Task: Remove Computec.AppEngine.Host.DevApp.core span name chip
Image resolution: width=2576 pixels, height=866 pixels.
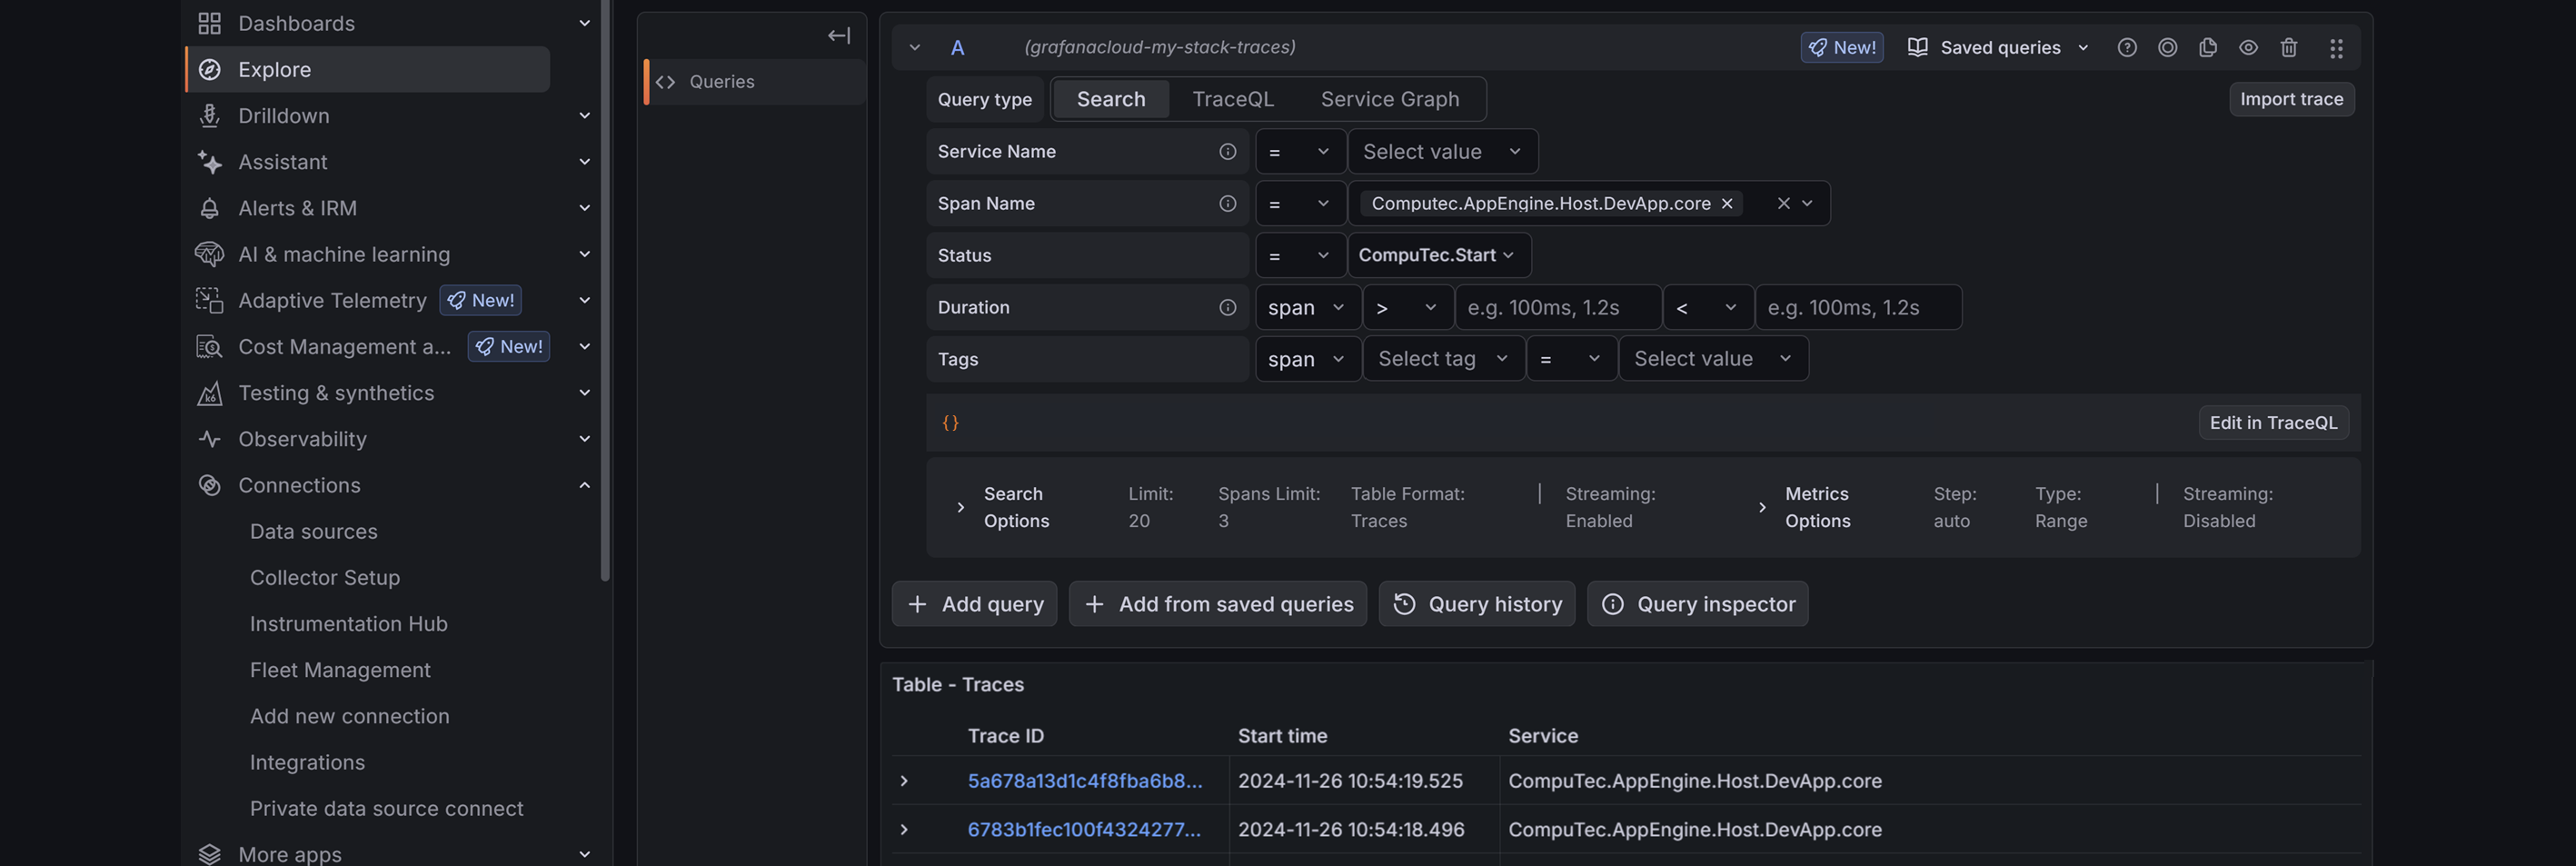Action: (1726, 203)
